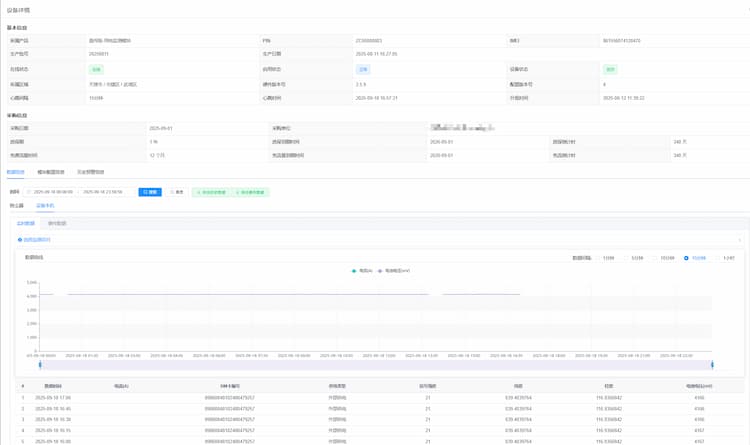Click the blue search button with magnifier icon

pyautogui.click(x=150, y=192)
